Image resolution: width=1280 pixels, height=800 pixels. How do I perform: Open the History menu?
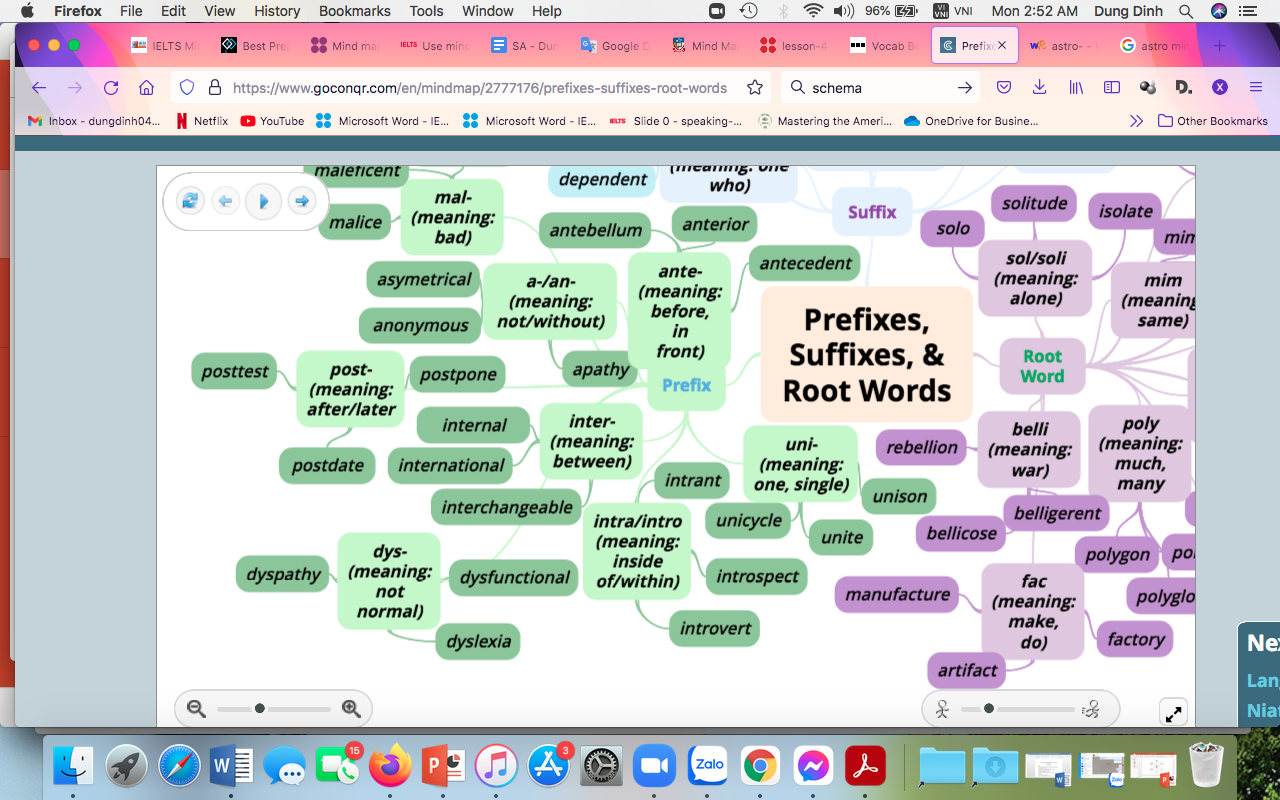tap(277, 11)
